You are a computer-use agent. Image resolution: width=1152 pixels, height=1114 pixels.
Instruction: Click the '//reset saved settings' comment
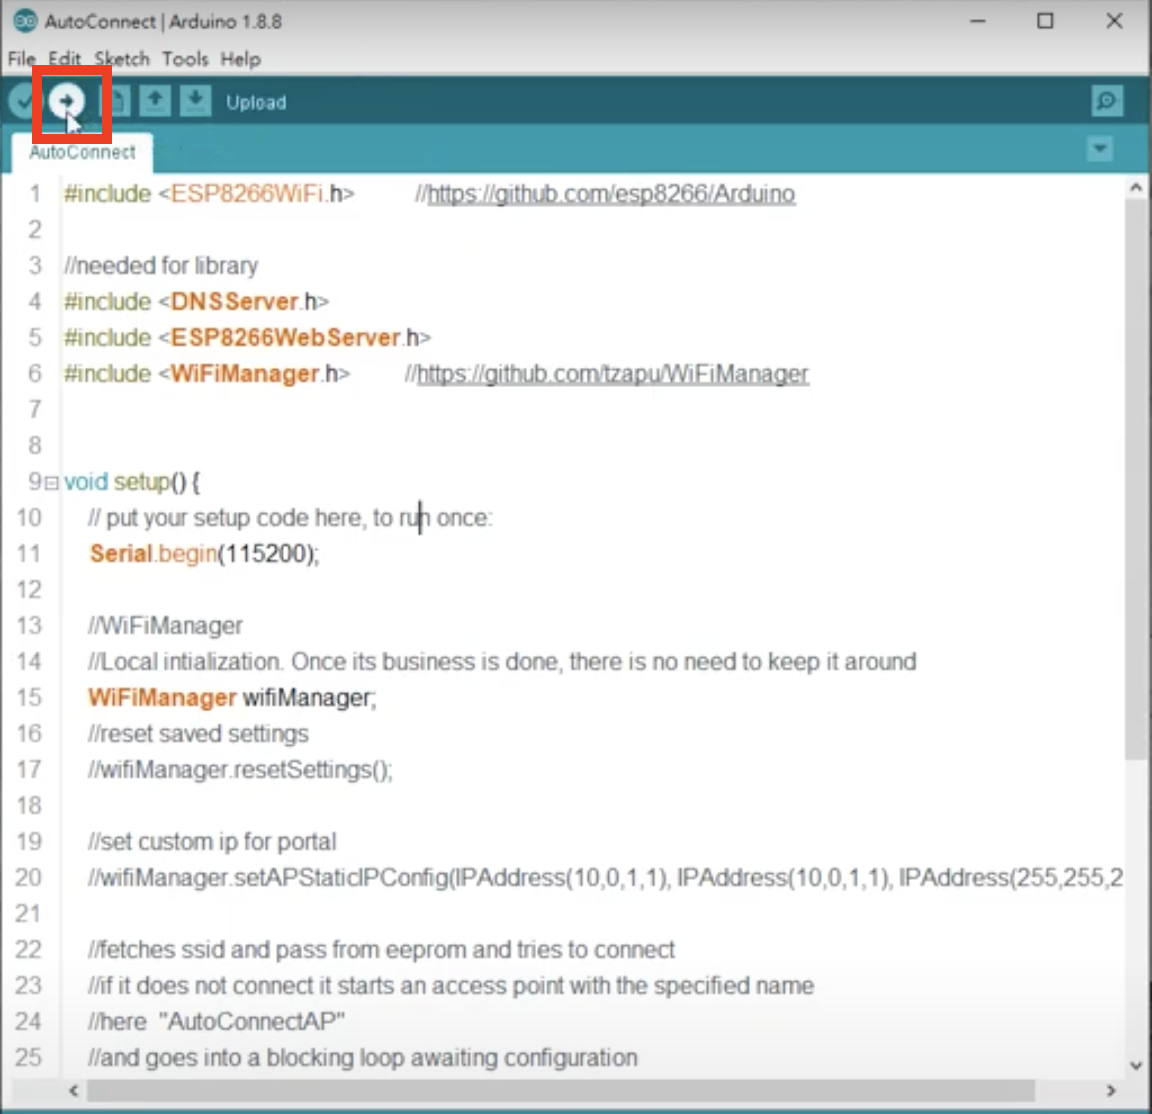(198, 733)
